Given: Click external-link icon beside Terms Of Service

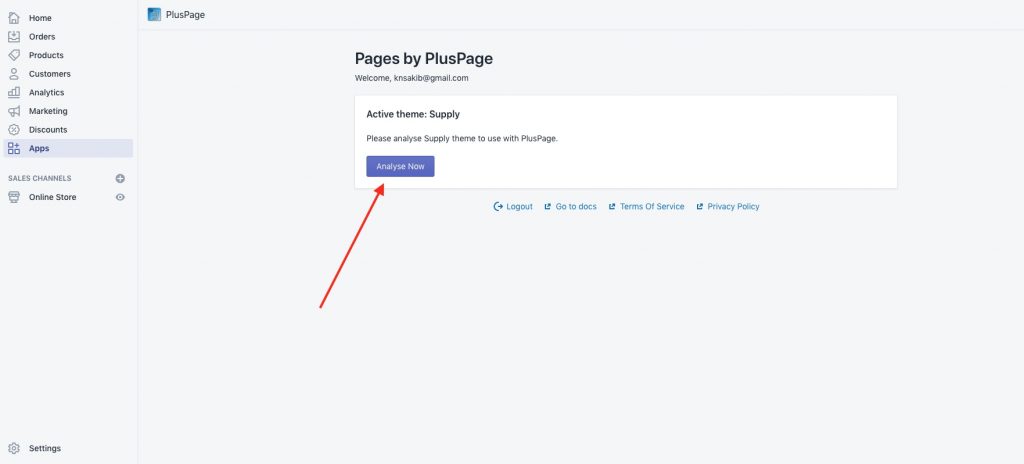Looking at the screenshot, I should (612, 207).
